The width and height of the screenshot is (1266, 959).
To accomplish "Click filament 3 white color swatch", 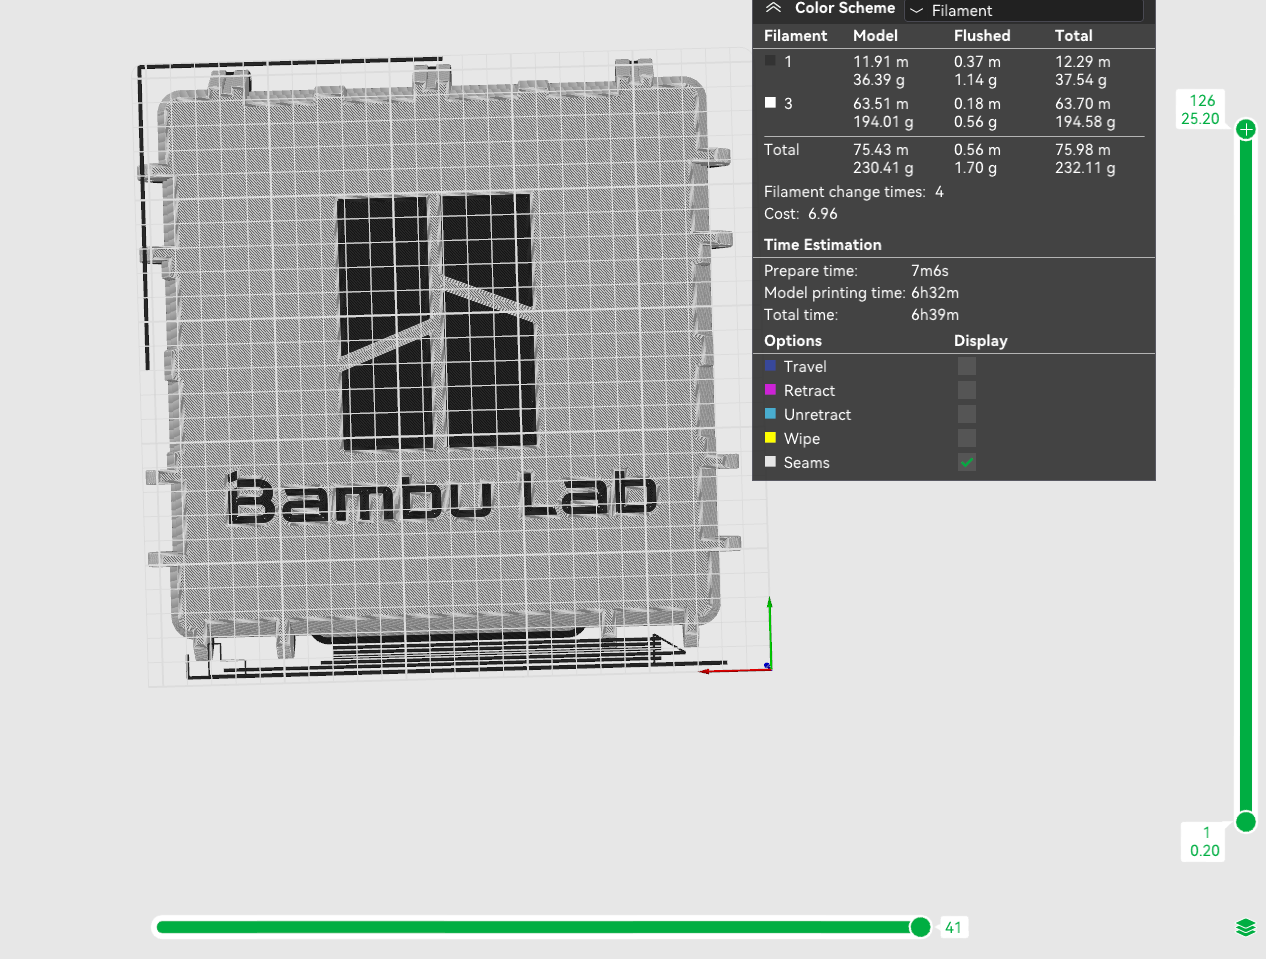I will (770, 103).
